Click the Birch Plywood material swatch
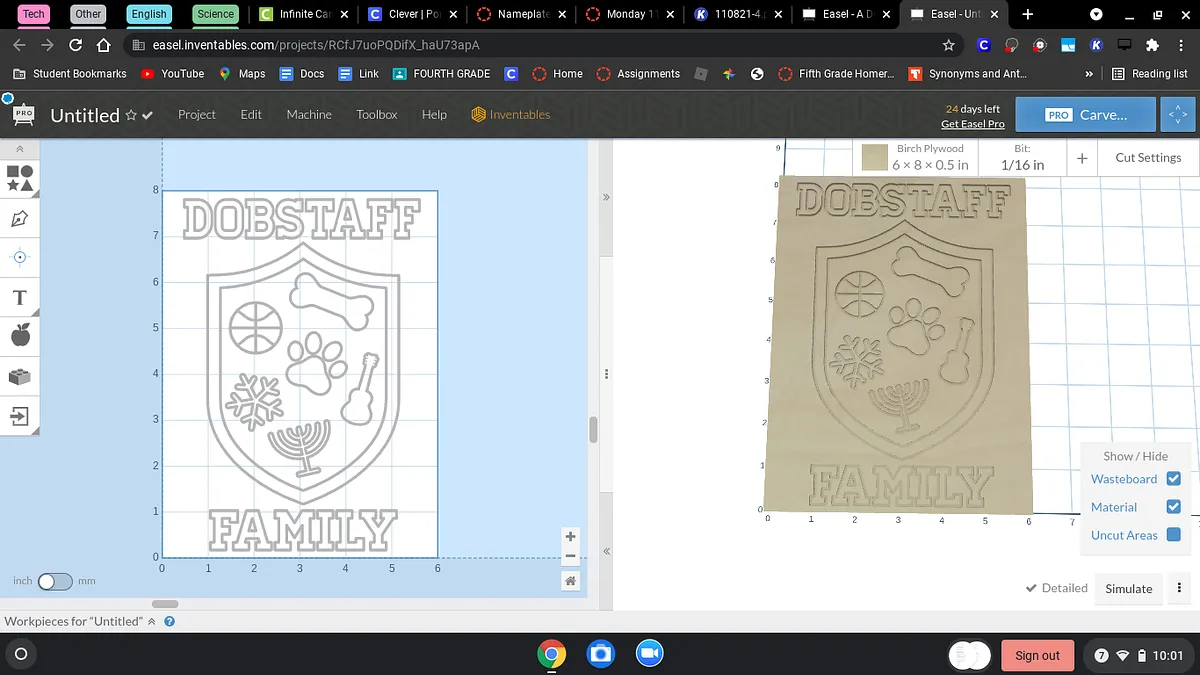This screenshot has height=675, width=1200. (875, 157)
